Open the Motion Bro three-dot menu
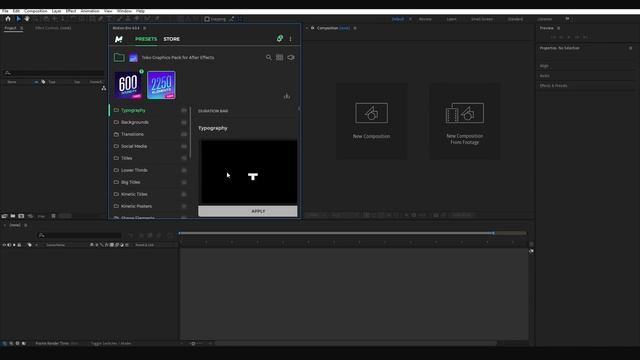The width and height of the screenshot is (640, 360). click(x=290, y=39)
